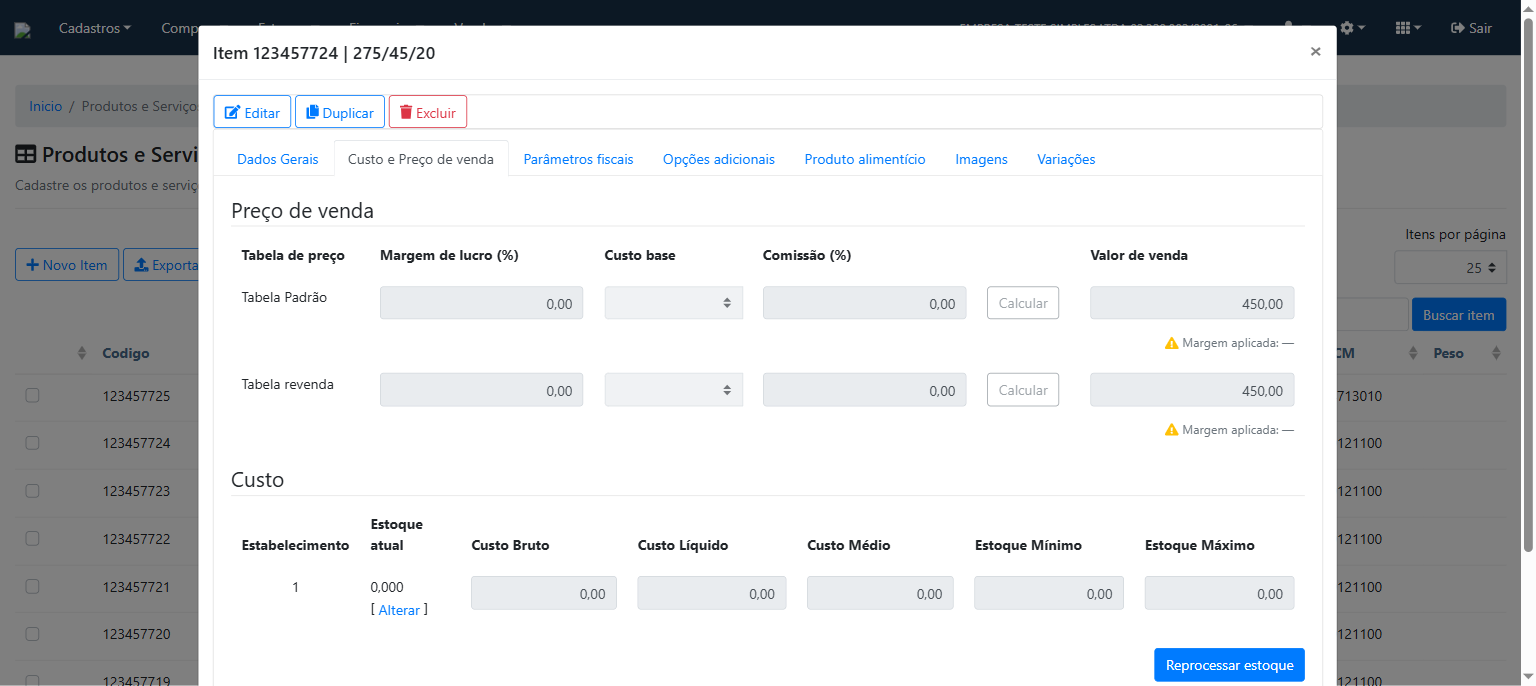Click the Editar pencil icon button
This screenshot has height=686, width=1536.
252,112
